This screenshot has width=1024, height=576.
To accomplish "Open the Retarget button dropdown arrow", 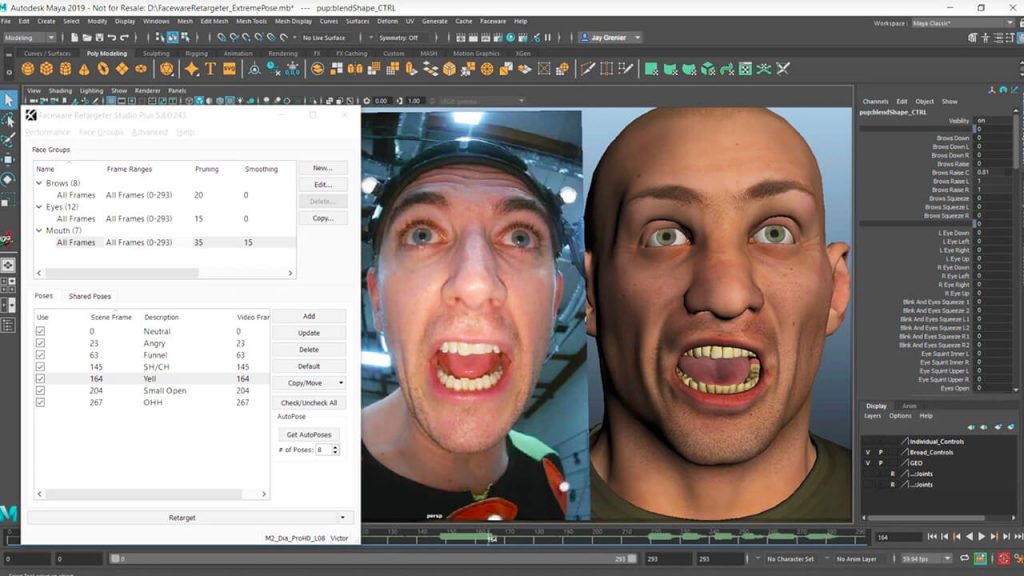I will (x=342, y=518).
